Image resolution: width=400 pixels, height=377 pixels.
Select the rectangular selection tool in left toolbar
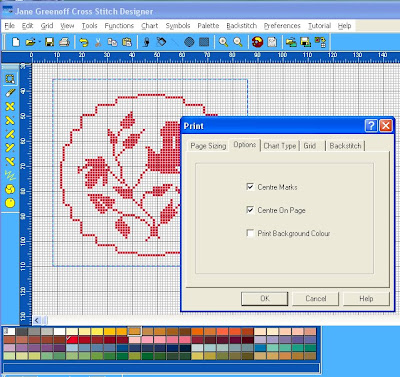coord(10,79)
